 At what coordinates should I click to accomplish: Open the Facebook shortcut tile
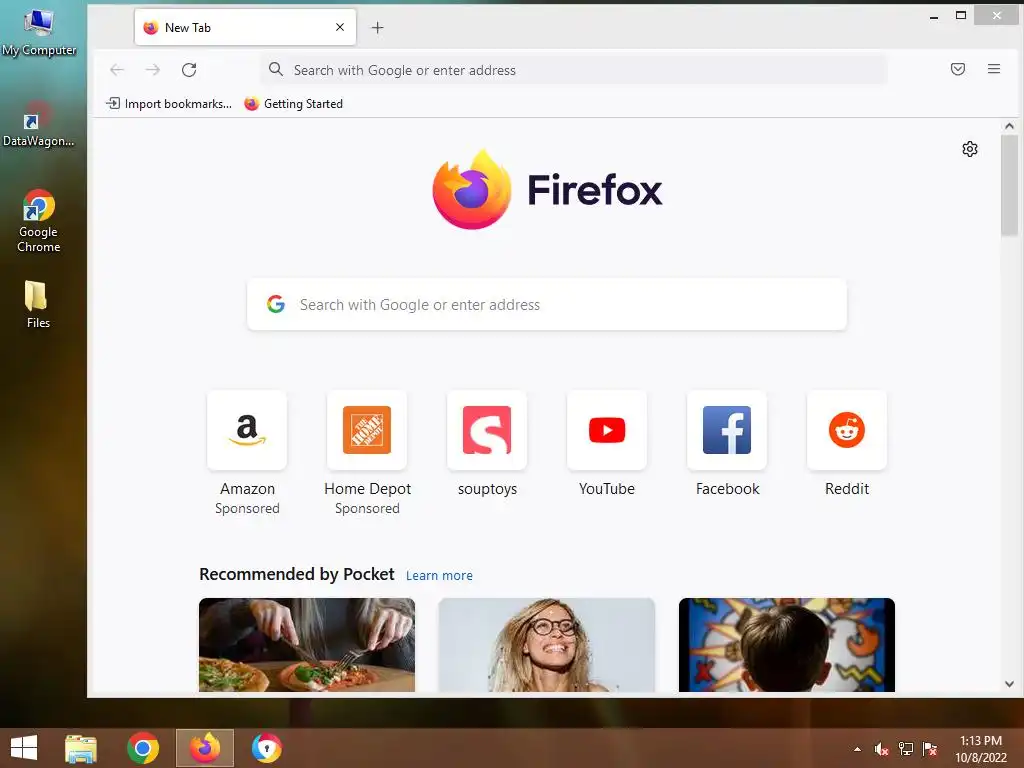tap(727, 430)
